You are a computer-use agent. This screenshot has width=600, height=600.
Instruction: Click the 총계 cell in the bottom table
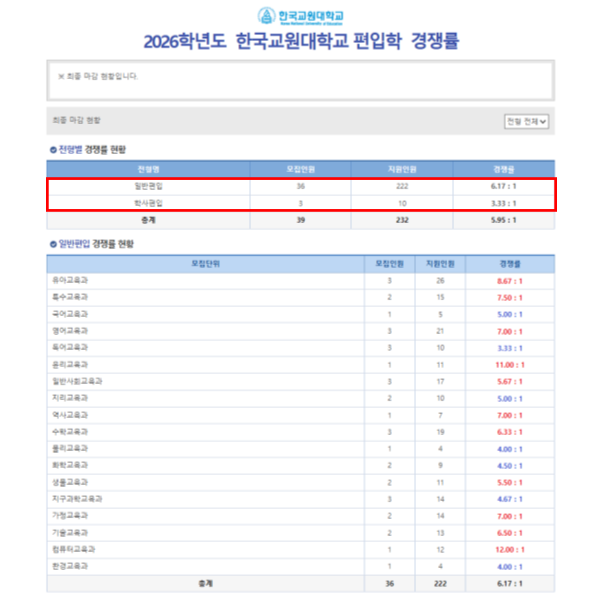click(x=205, y=584)
